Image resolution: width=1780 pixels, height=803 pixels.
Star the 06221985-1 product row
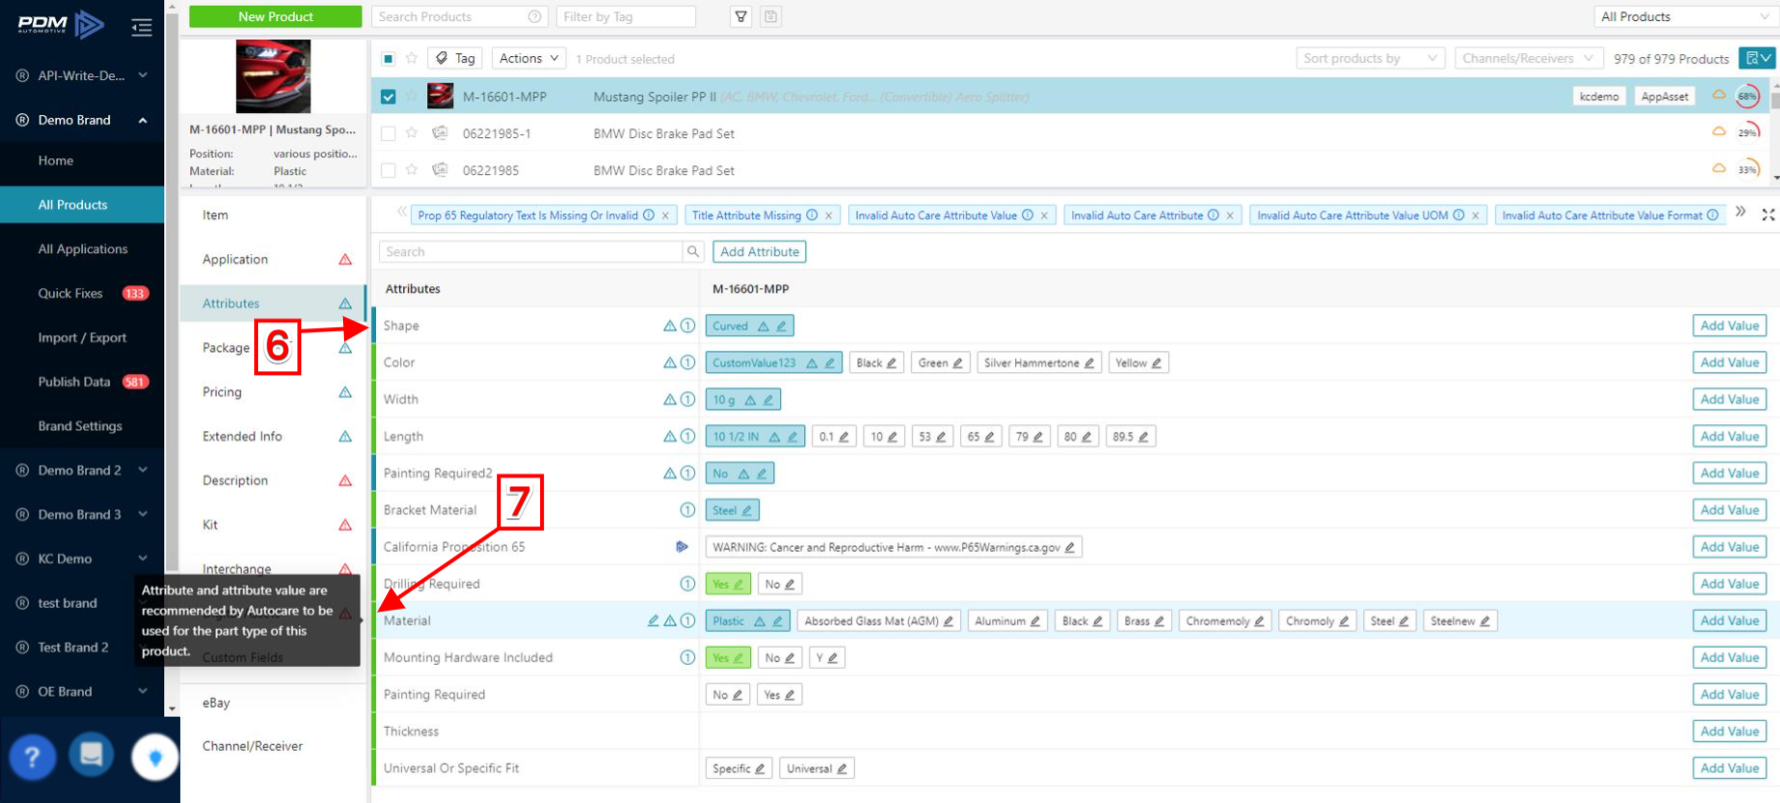point(411,132)
